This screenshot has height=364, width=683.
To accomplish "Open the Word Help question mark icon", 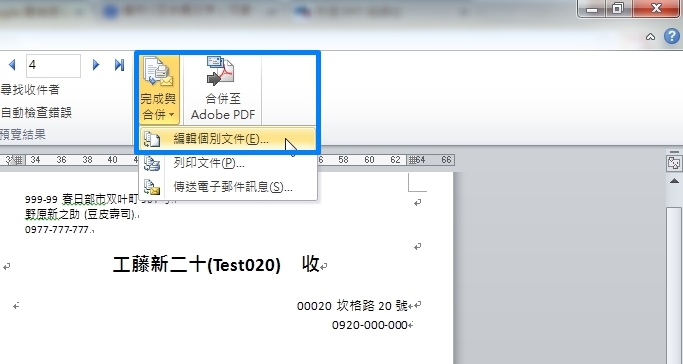I will tap(672, 37).
